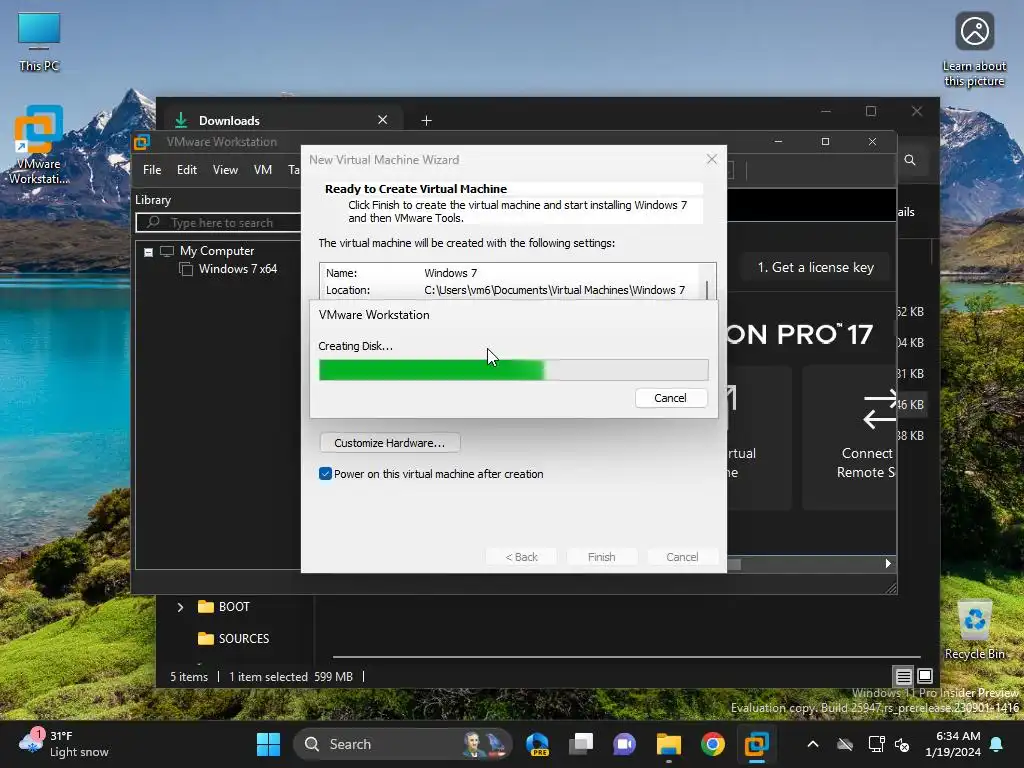The width and height of the screenshot is (1024, 768).
Task: Expand the BOOT folder chevron
Action: coord(180,607)
